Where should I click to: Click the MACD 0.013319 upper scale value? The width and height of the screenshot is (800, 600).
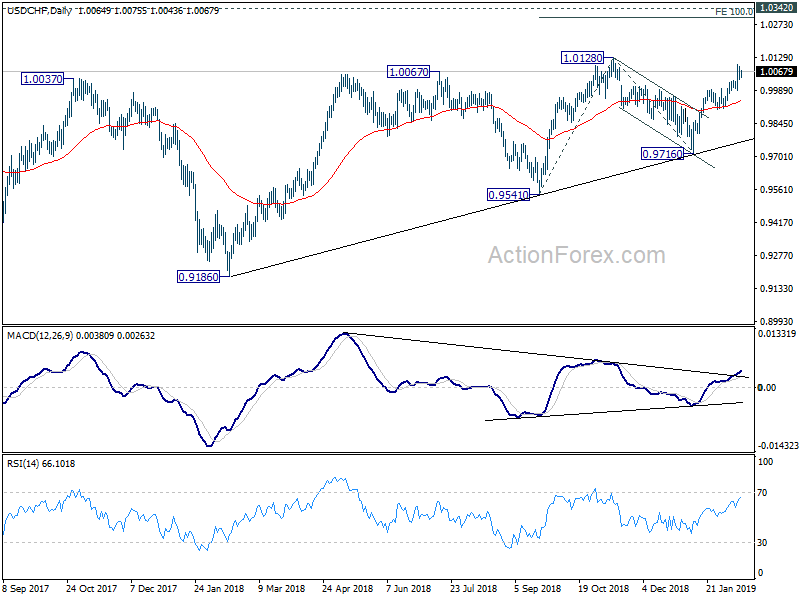pos(777,334)
